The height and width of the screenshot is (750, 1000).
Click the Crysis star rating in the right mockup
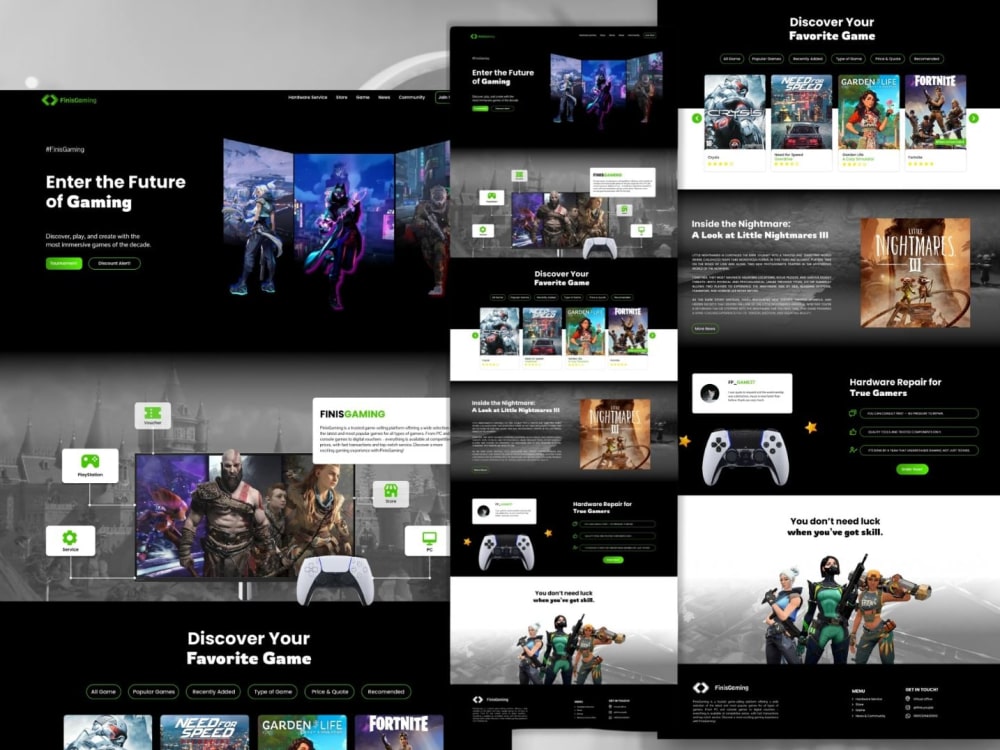(x=720, y=164)
